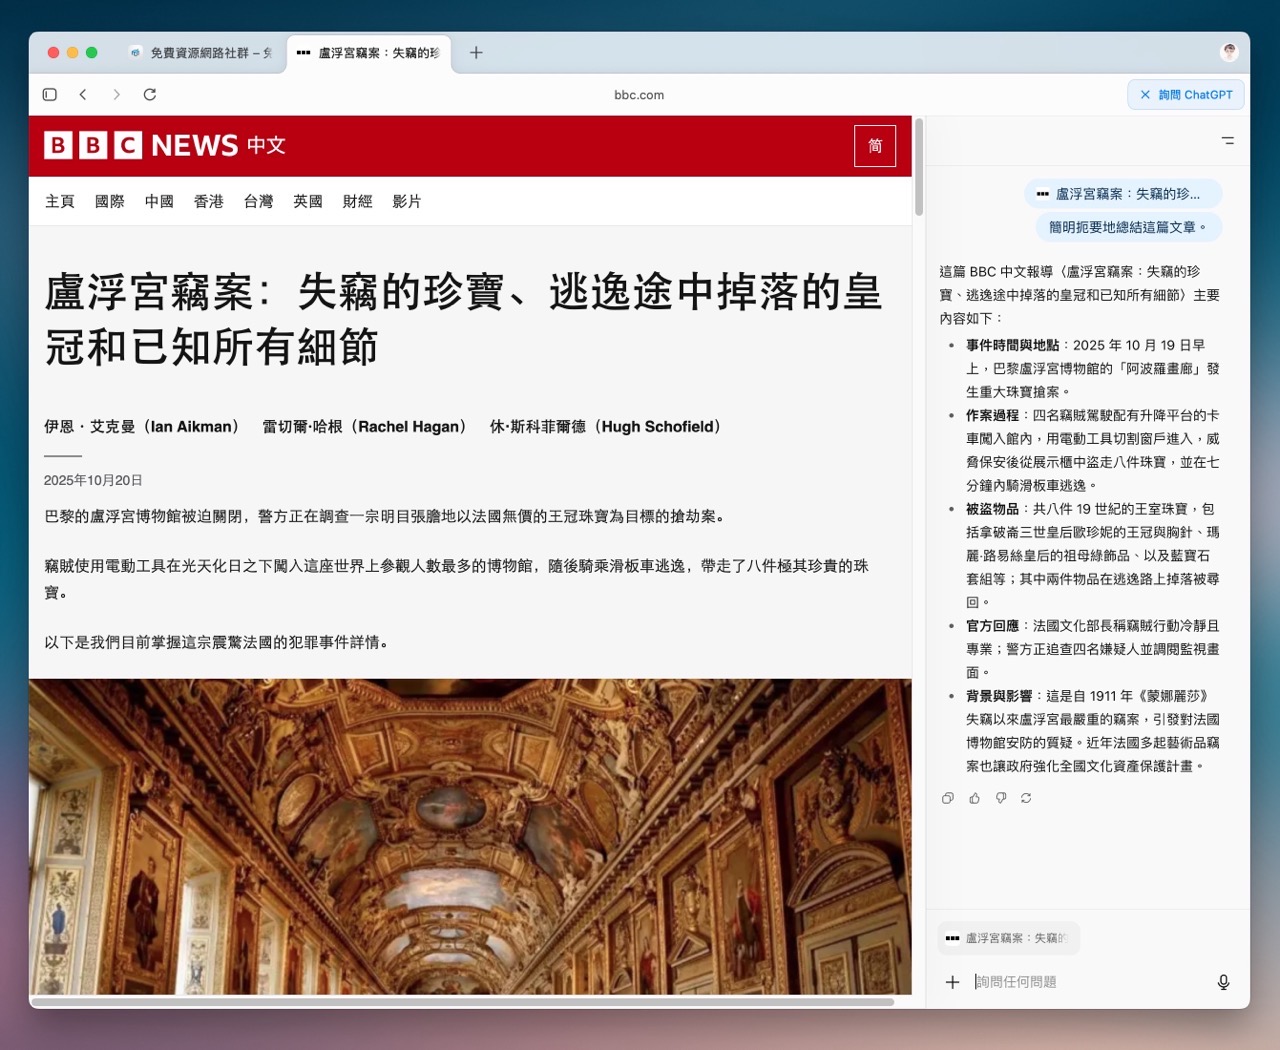Regenerate the ChatGPT response
1280x1050 pixels.
1026,798
